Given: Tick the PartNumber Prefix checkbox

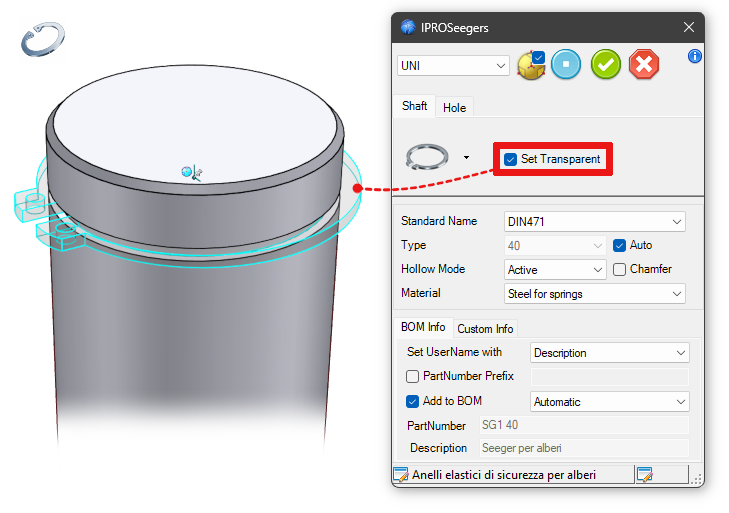Looking at the screenshot, I should (413, 377).
